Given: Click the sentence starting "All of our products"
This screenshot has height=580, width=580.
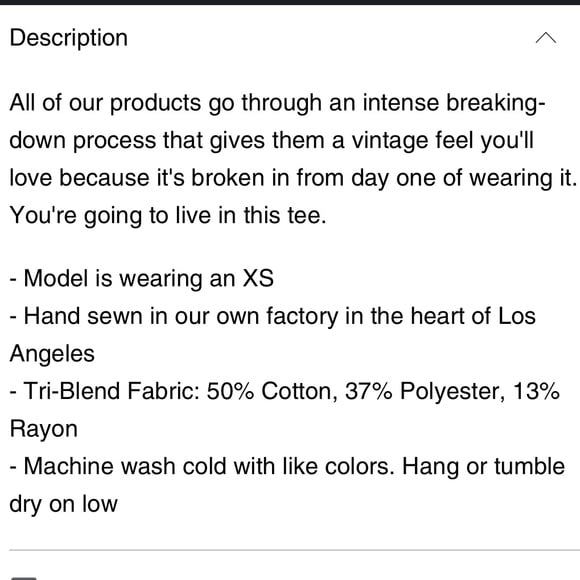Looking at the screenshot, I should (292, 141).
